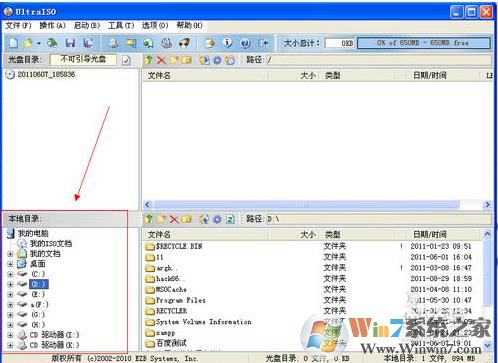Expand the CD 驱动器 (I:) node

click(10, 335)
